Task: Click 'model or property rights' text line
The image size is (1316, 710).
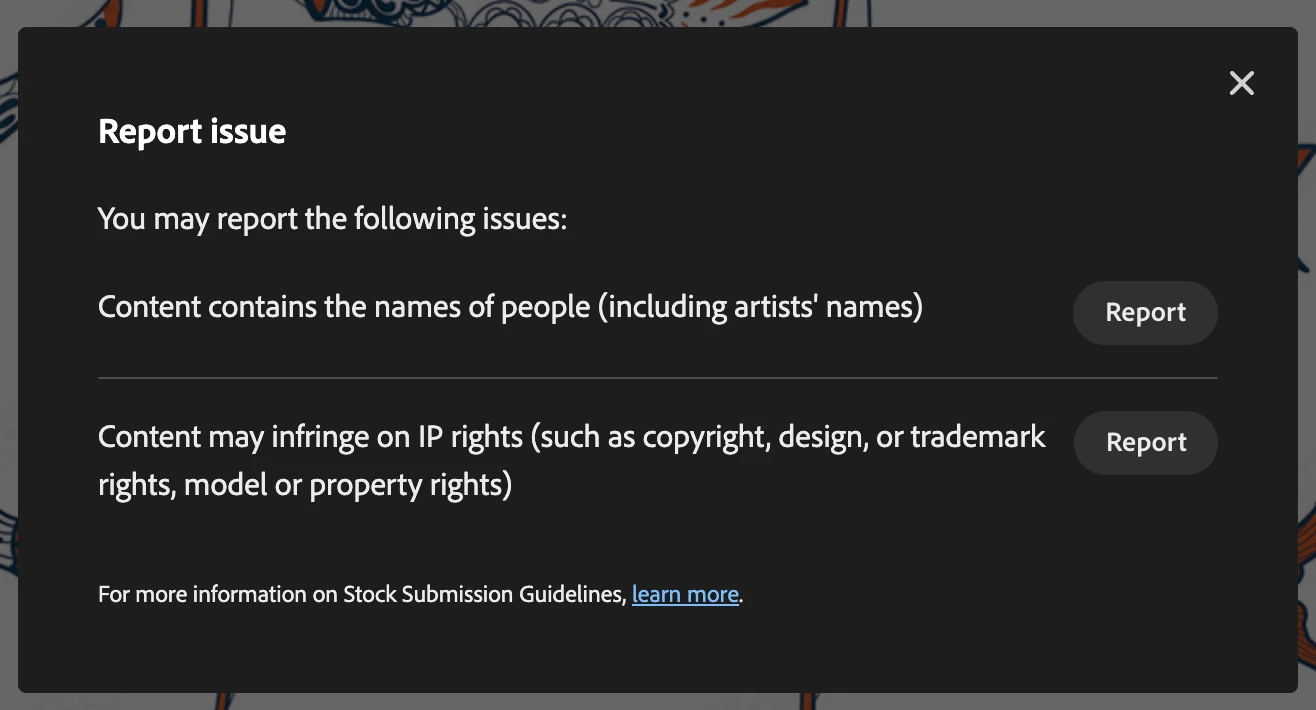Action: [305, 485]
